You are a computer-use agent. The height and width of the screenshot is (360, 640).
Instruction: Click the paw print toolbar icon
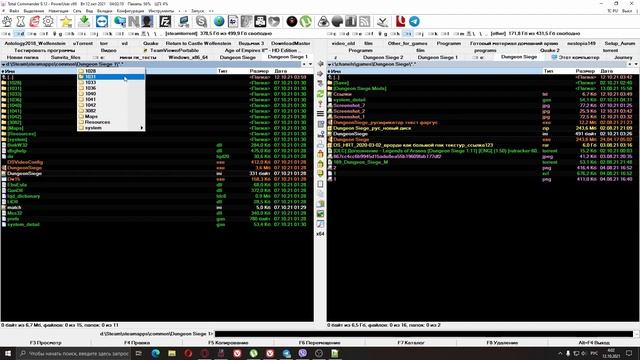7,22
